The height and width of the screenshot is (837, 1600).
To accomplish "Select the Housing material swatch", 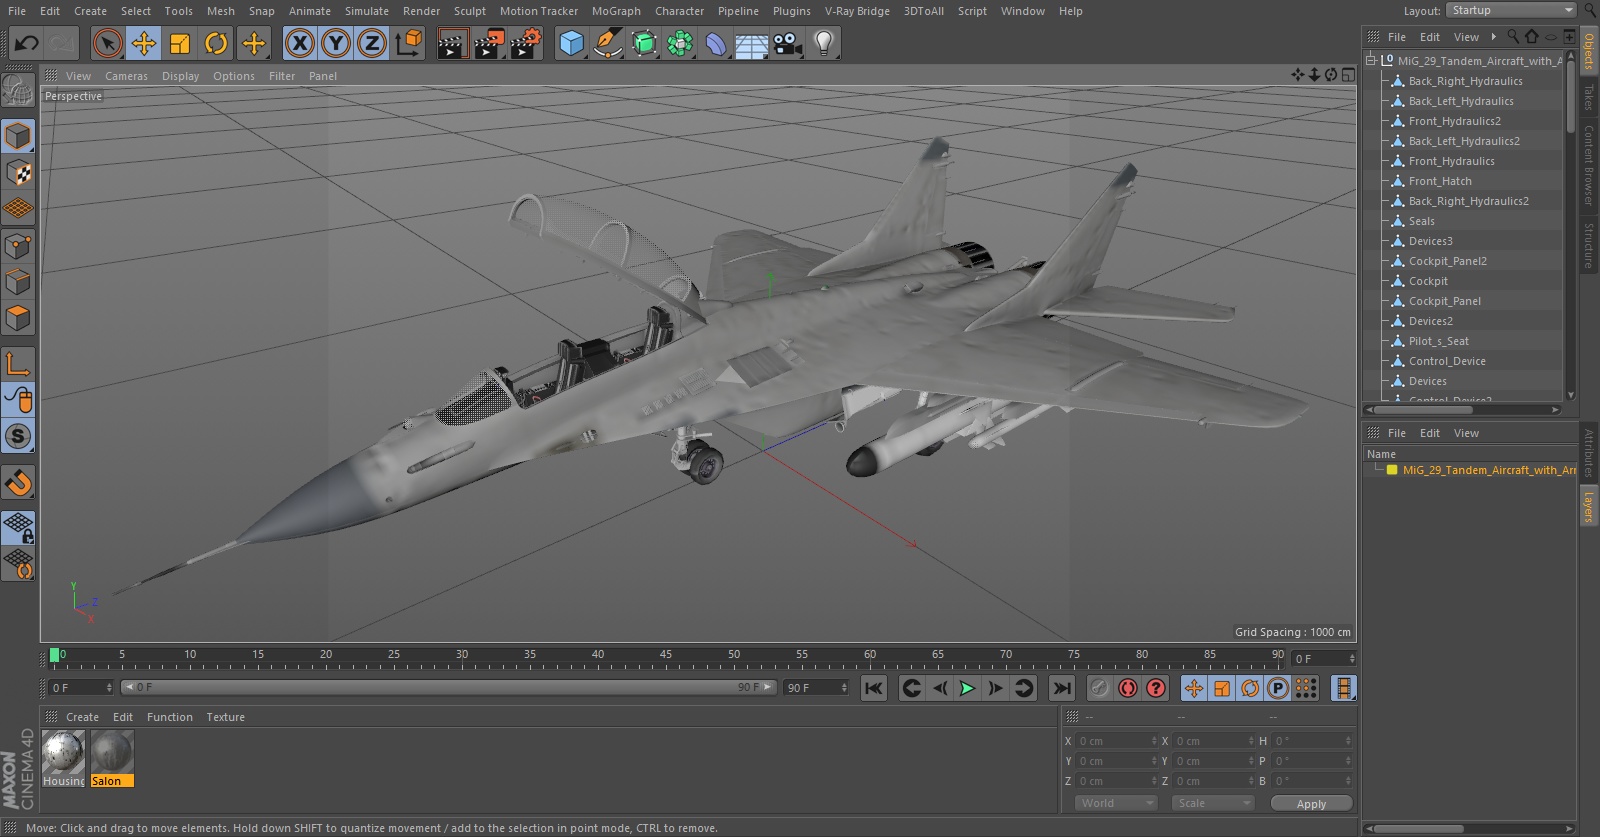I will click(63, 752).
